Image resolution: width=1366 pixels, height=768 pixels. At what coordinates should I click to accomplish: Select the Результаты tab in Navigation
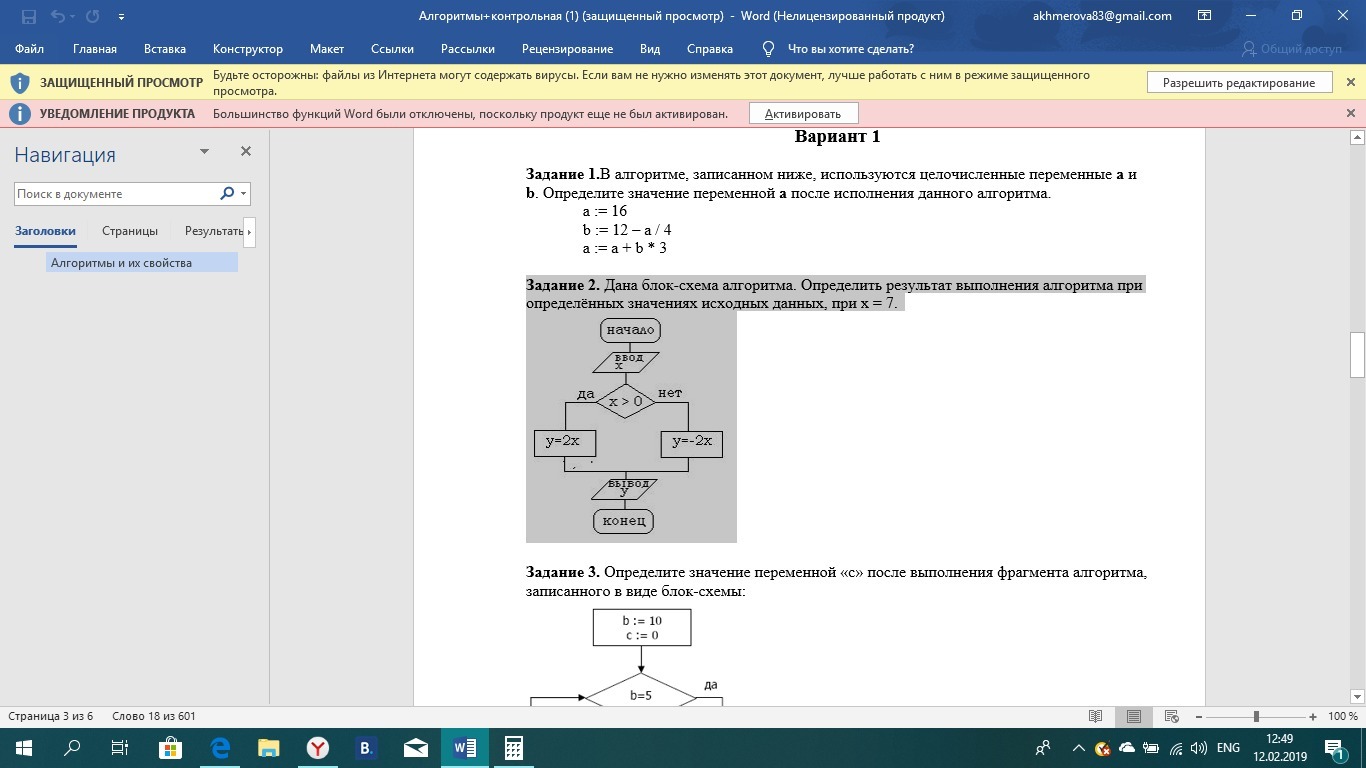tap(214, 231)
